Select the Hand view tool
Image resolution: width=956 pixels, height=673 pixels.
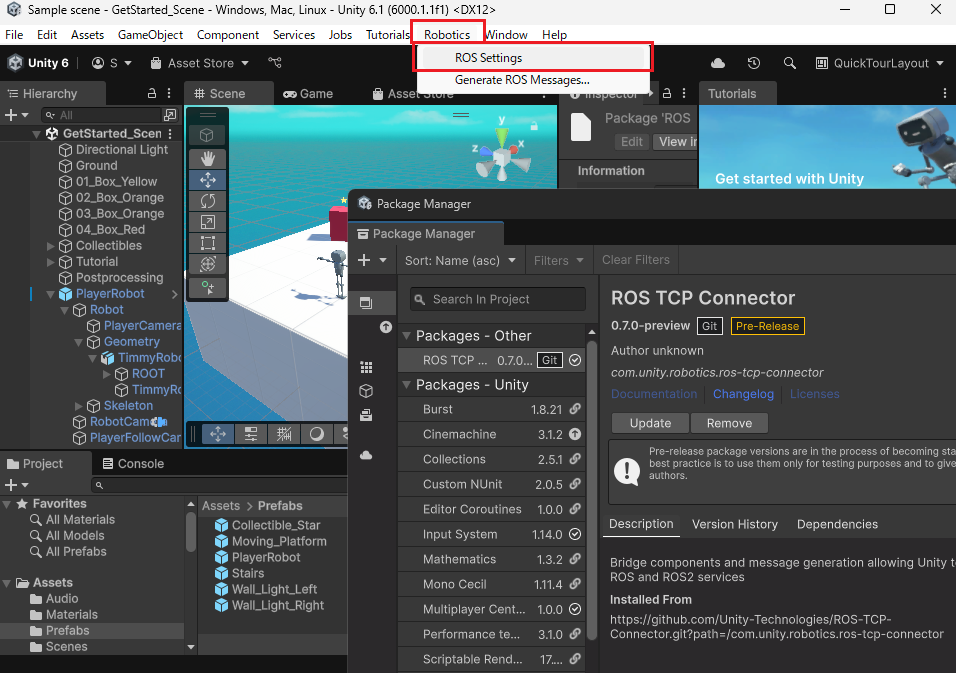(206, 159)
